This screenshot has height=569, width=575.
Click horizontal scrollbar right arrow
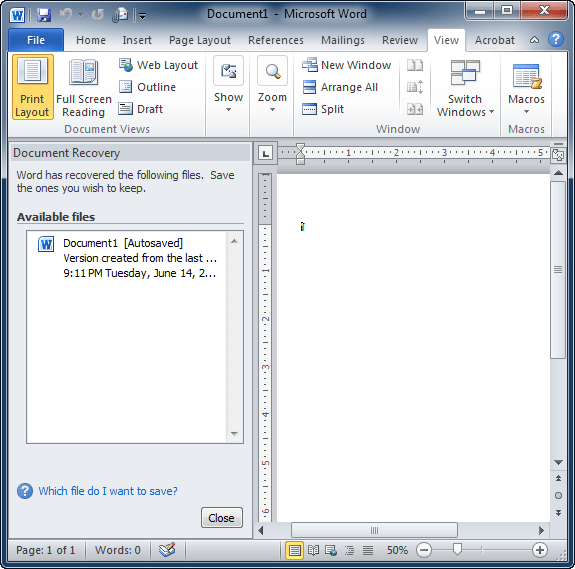click(541, 530)
